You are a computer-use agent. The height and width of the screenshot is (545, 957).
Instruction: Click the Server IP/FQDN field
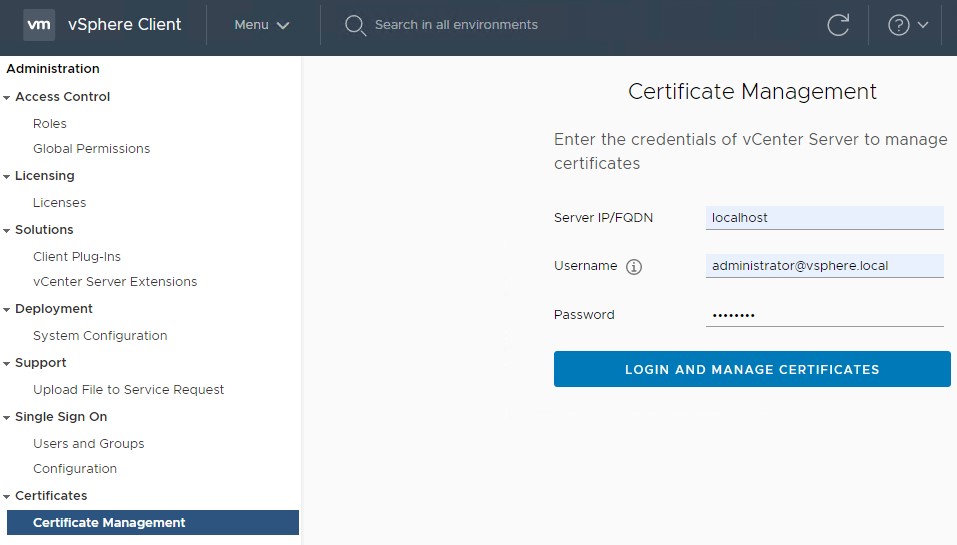point(825,218)
